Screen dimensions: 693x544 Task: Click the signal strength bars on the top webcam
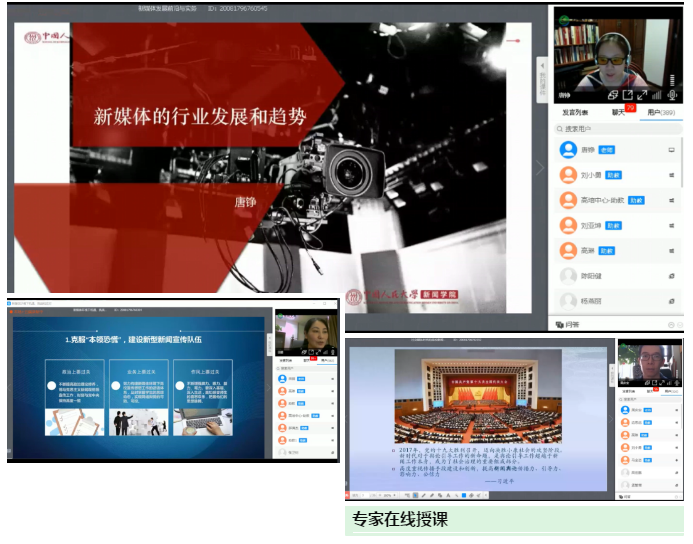[x=658, y=95]
